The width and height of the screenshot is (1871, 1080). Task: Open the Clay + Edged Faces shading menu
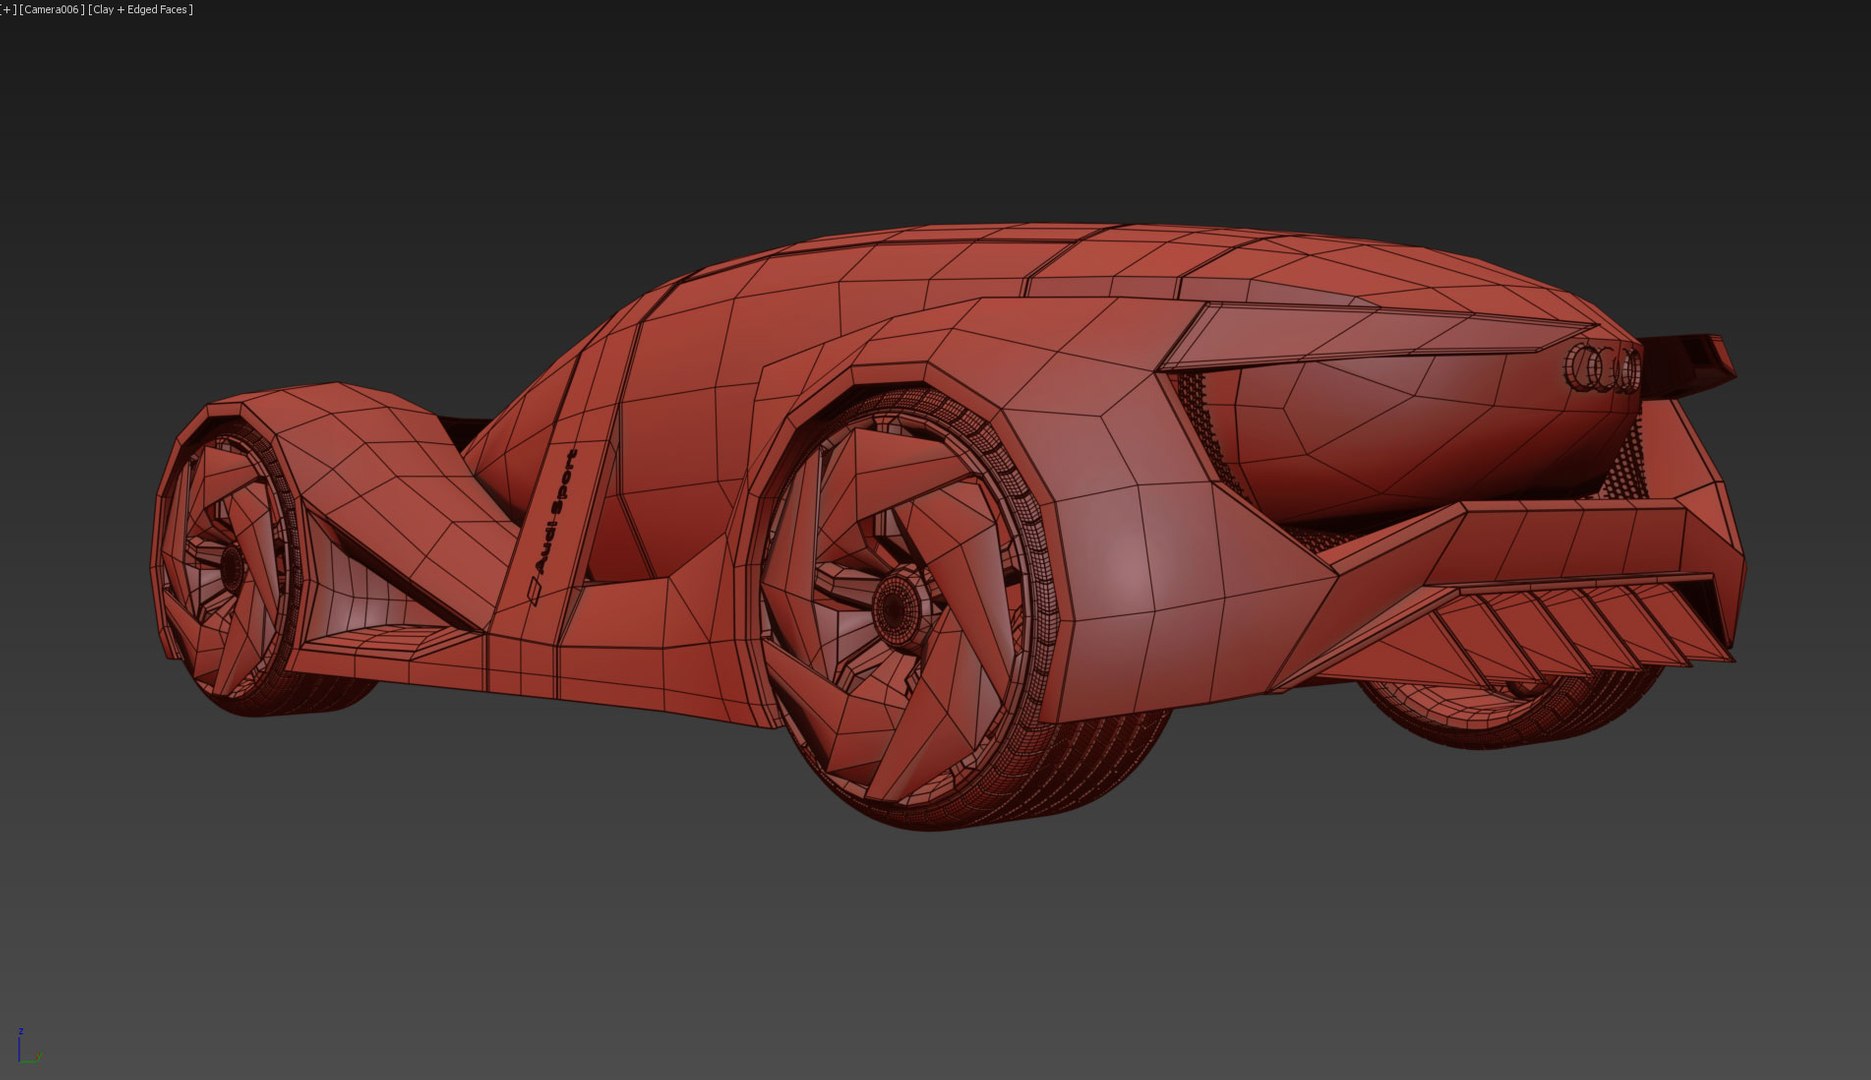click(x=141, y=9)
